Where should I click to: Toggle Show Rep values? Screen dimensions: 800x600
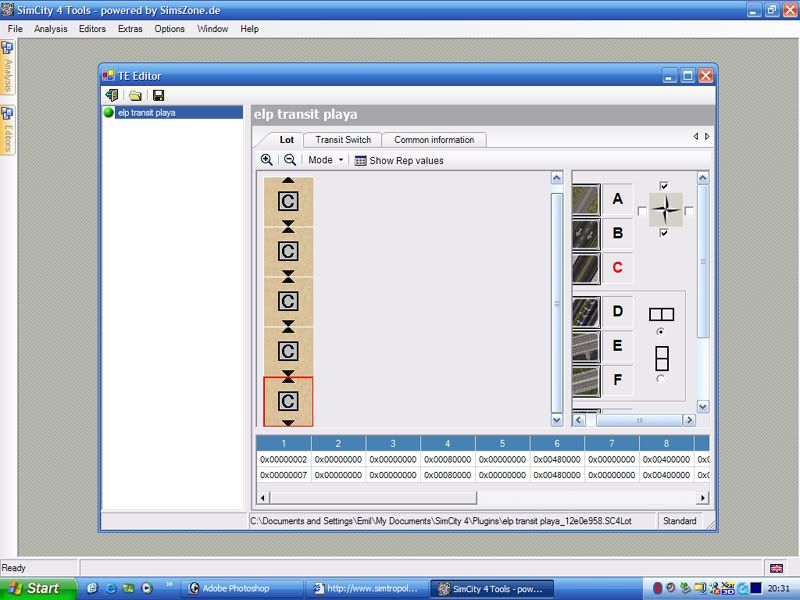pos(399,160)
